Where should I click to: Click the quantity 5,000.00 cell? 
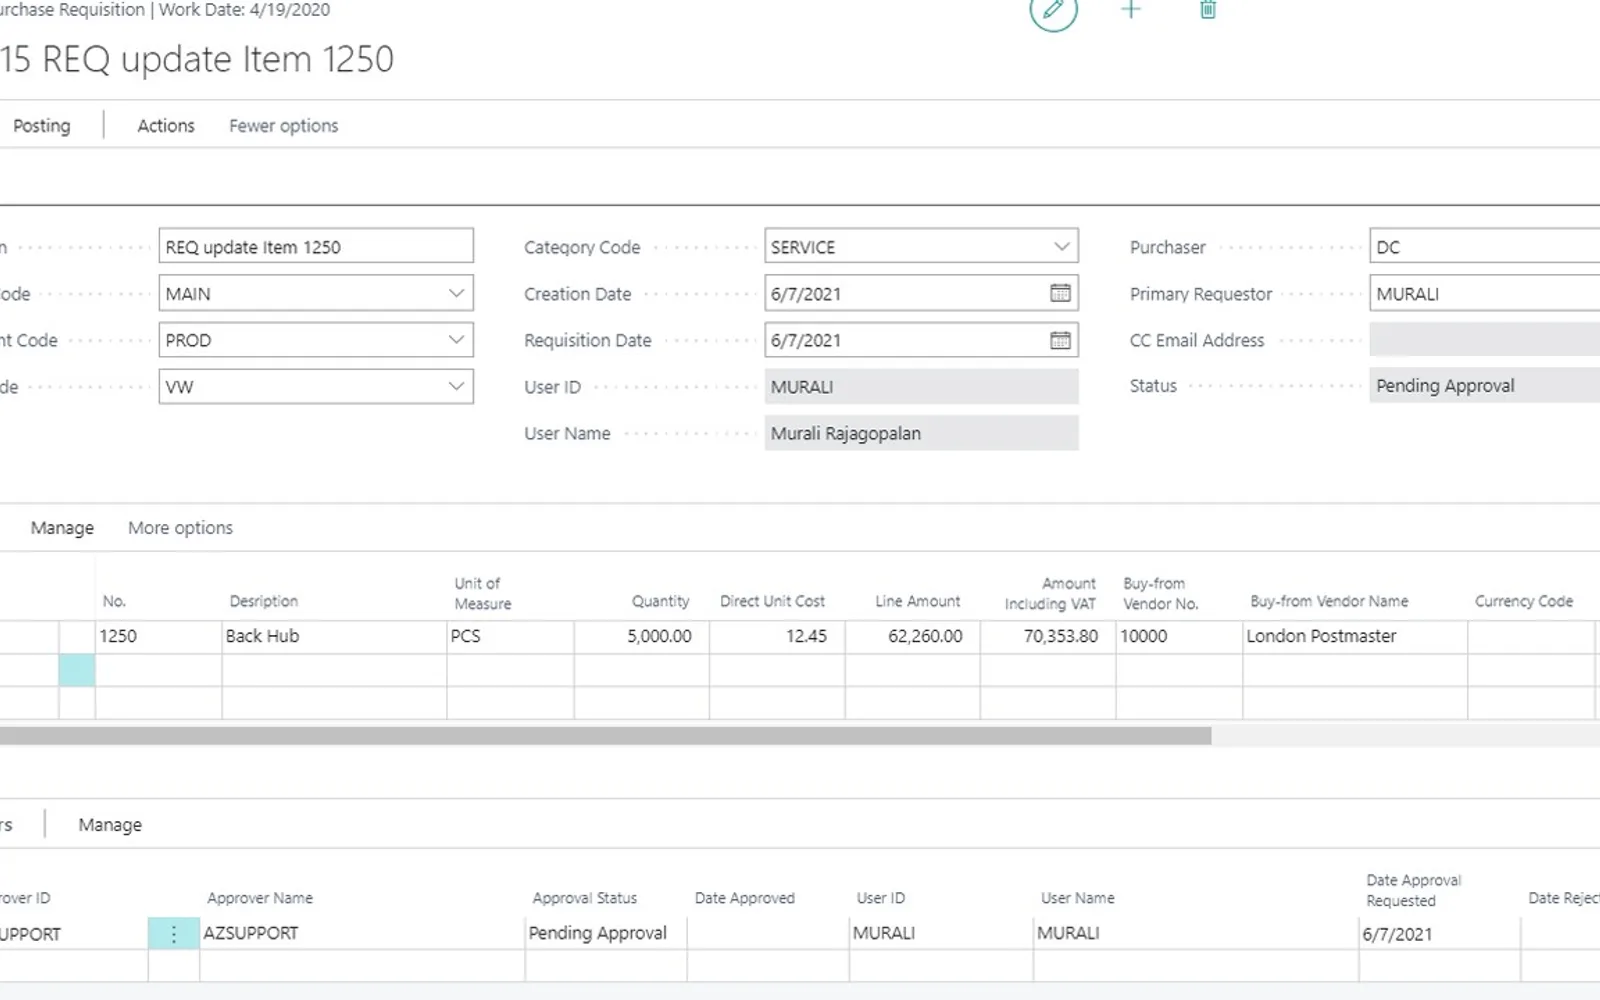642,636
